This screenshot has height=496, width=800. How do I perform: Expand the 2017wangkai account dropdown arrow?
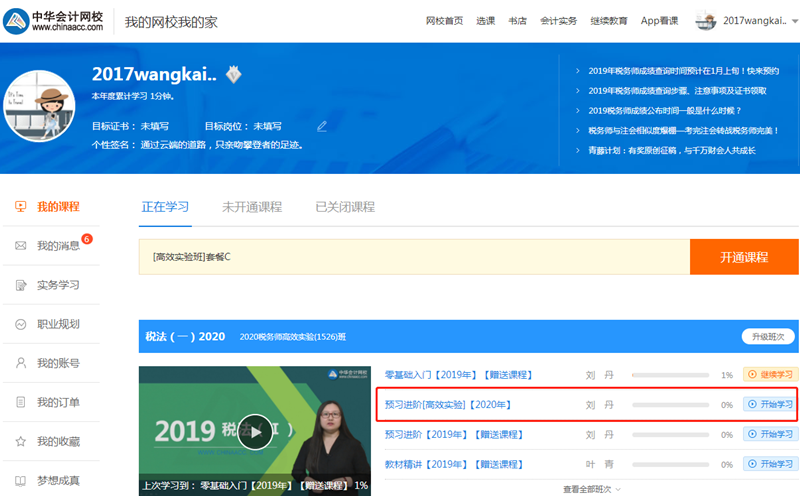794,21
